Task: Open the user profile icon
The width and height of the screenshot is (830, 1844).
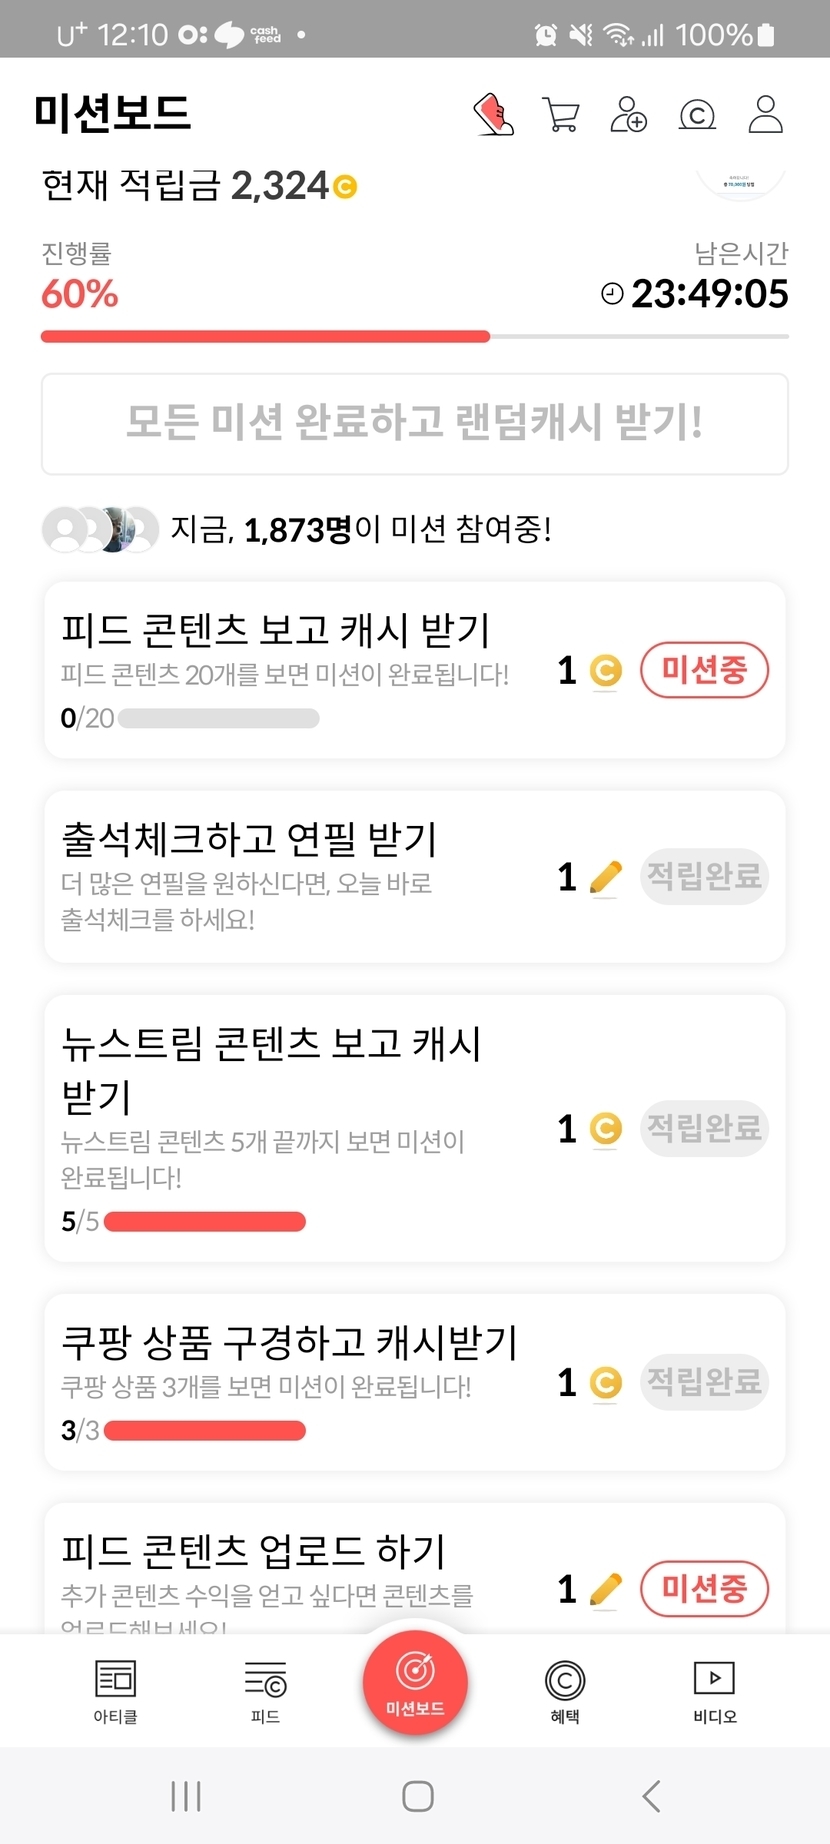Action: [x=765, y=114]
